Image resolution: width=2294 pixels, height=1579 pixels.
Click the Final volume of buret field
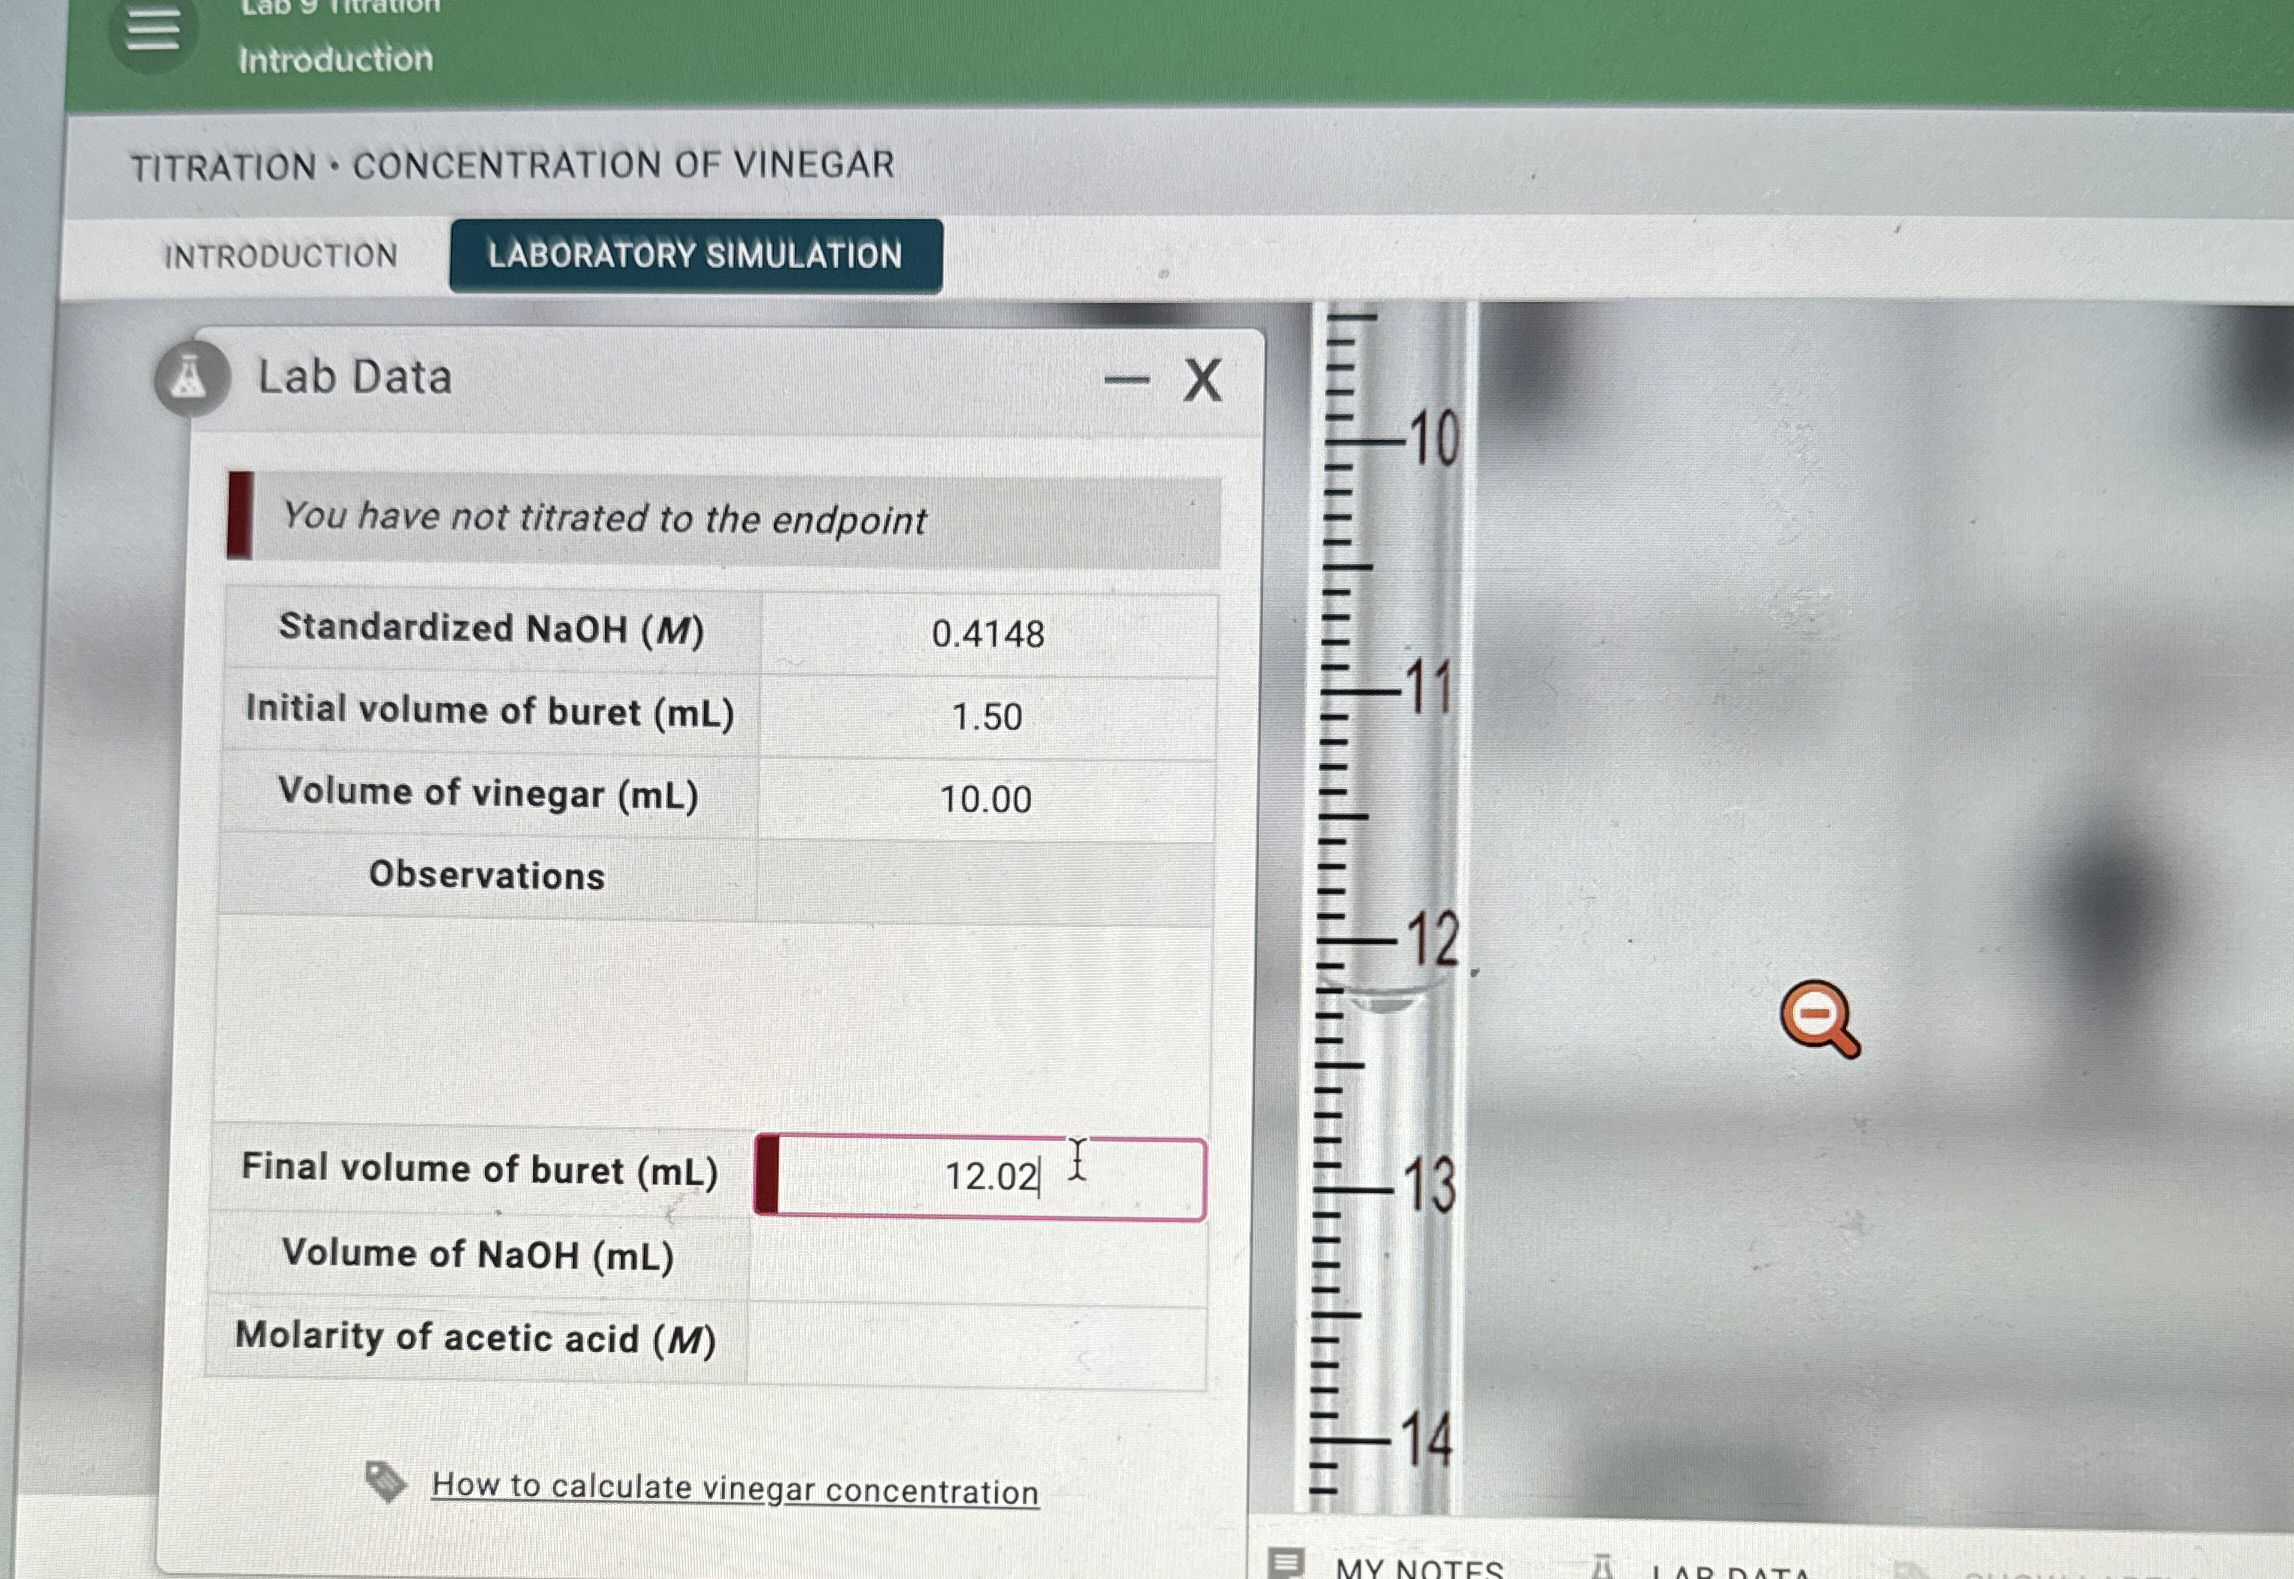tap(989, 1177)
